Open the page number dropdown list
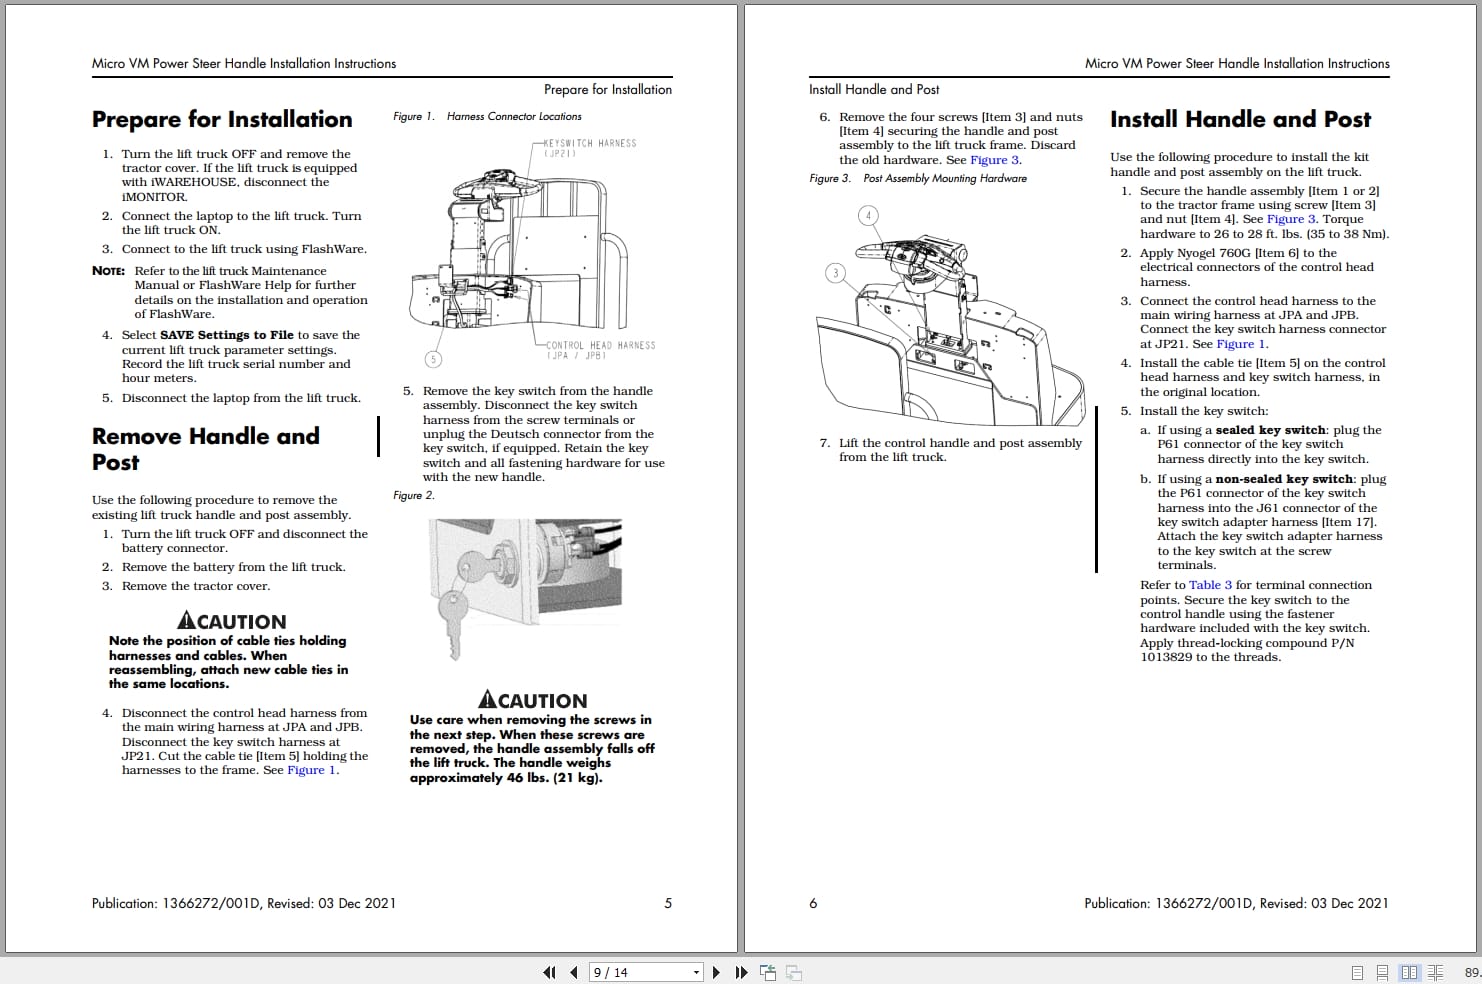Image resolution: width=1482 pixels, height=984 pixels. tap(697, 971)
